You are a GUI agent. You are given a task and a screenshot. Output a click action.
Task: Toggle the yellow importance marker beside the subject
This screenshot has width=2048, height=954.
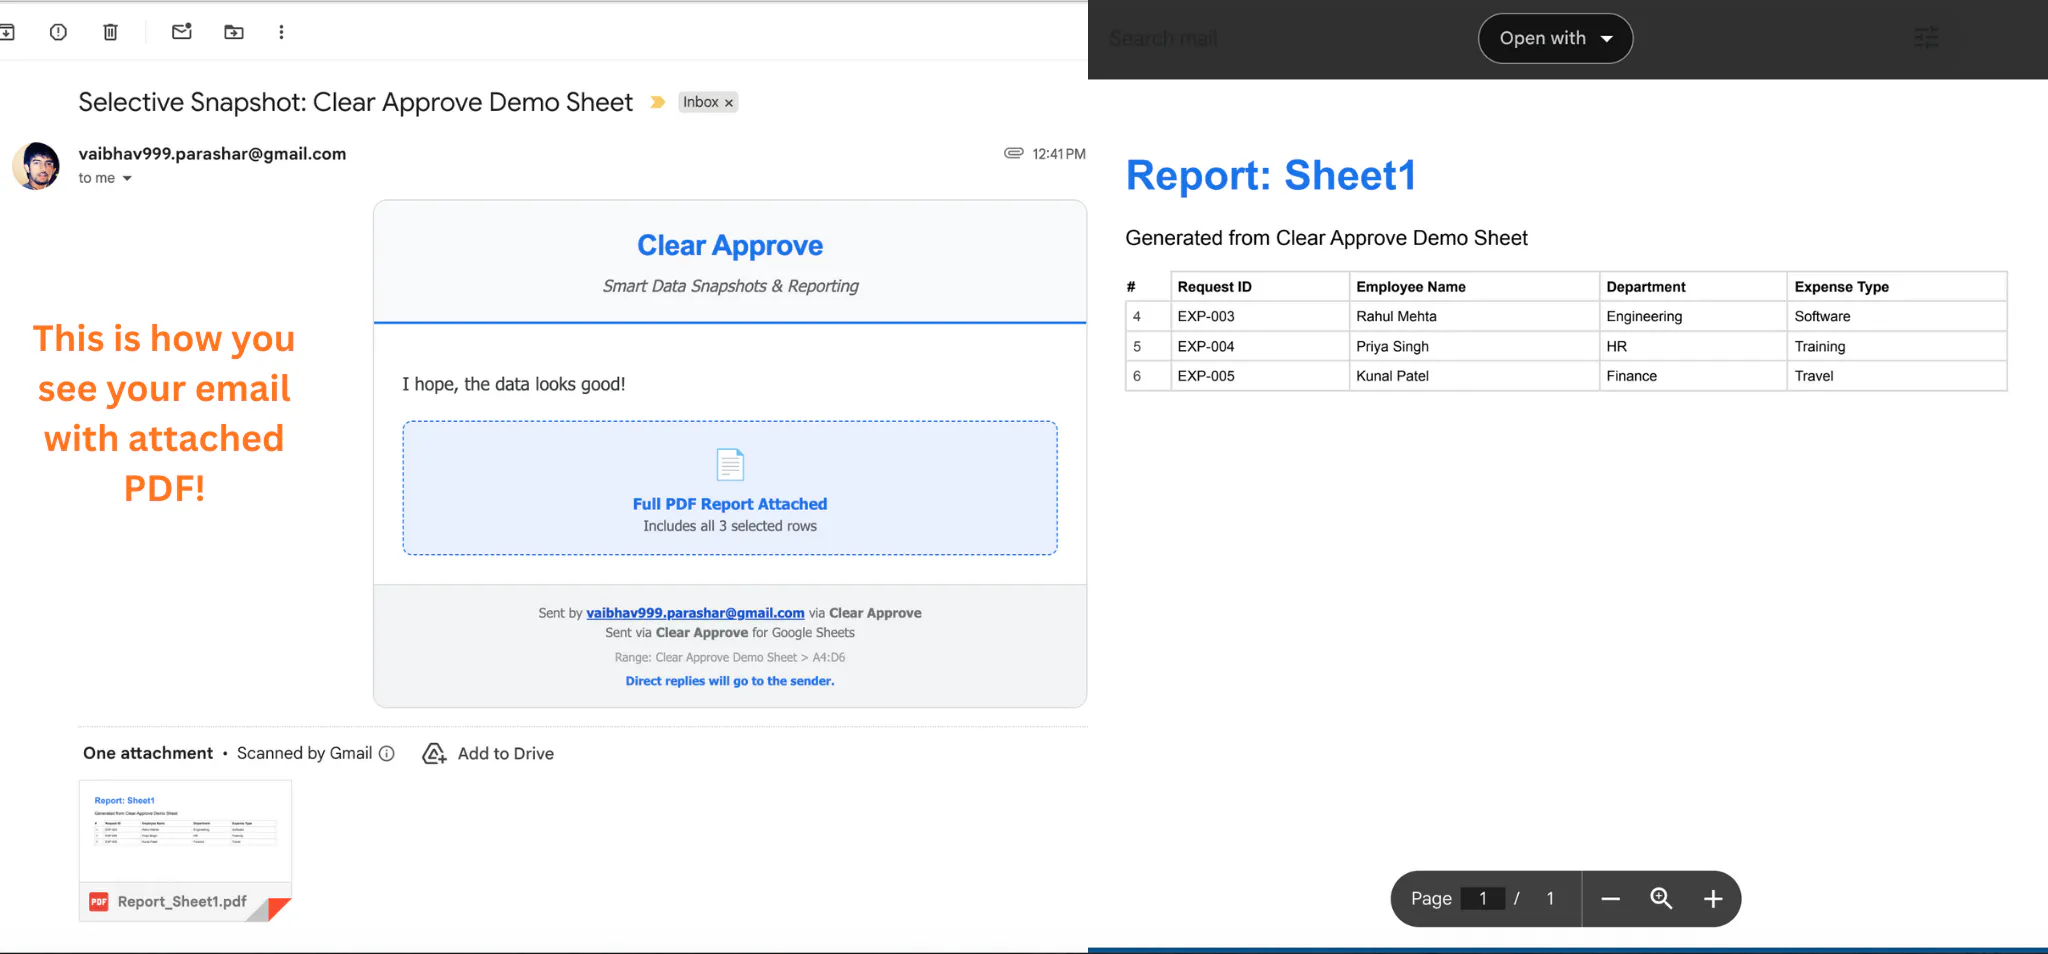tap(657, 102)
